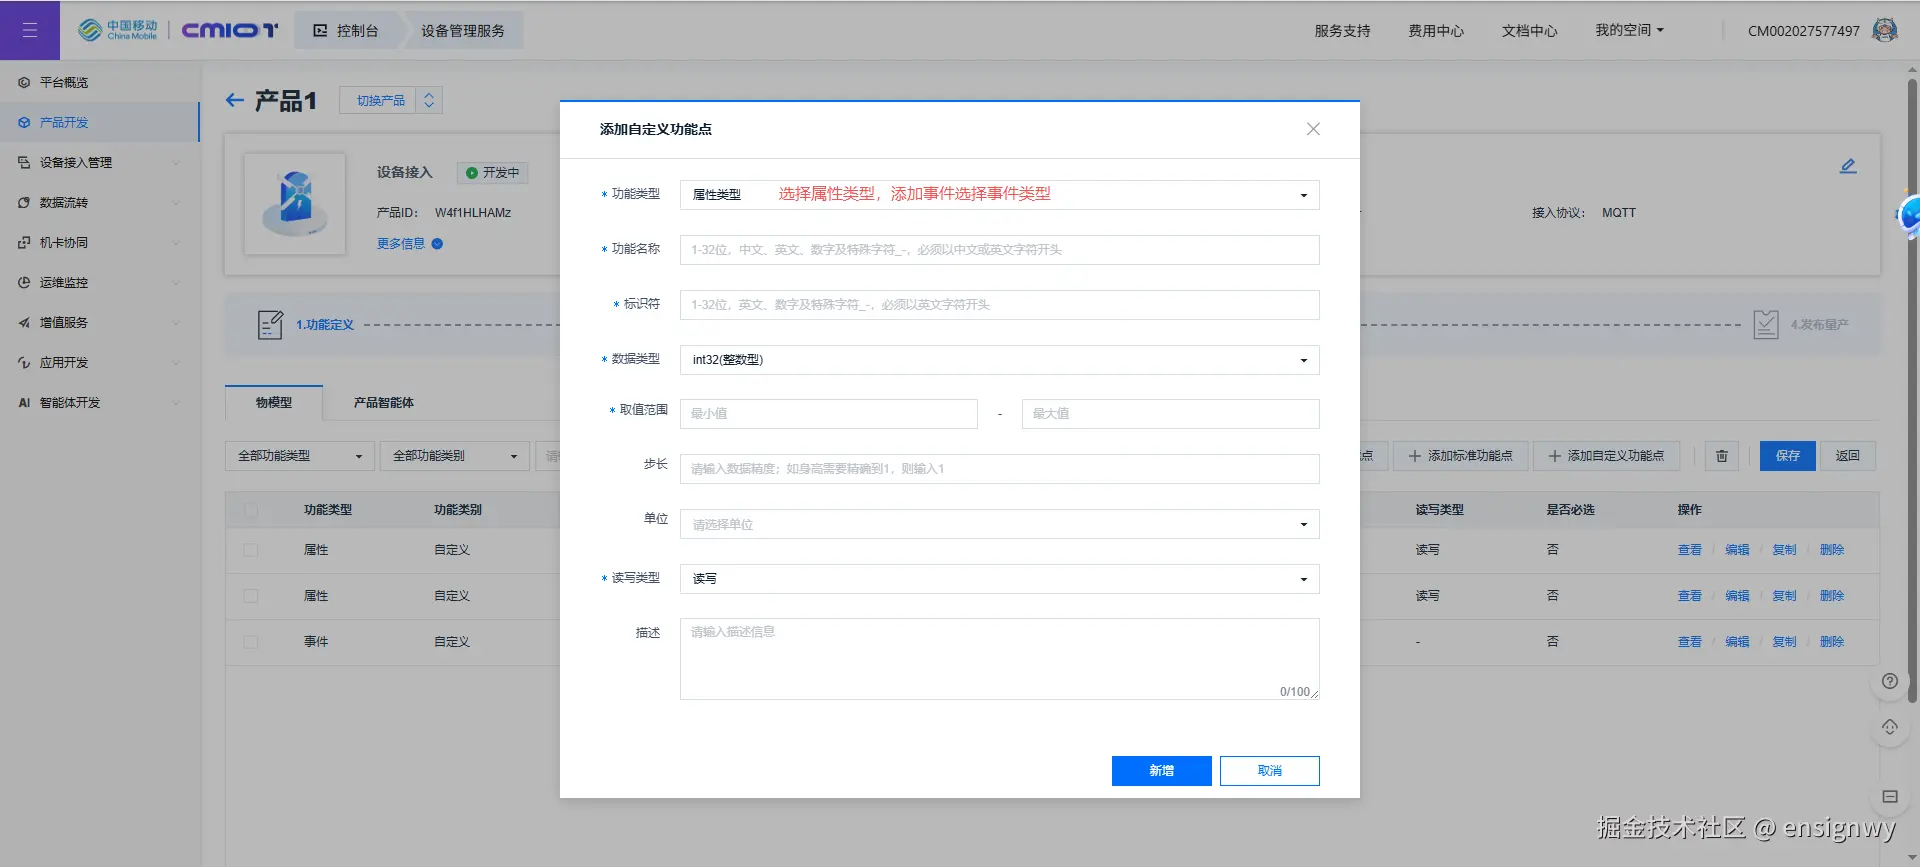Image resolution: width=1920 pixels, height=867 pixels.
Task: Check the 事件 row checkbox
Action: [x=251, y=642]
